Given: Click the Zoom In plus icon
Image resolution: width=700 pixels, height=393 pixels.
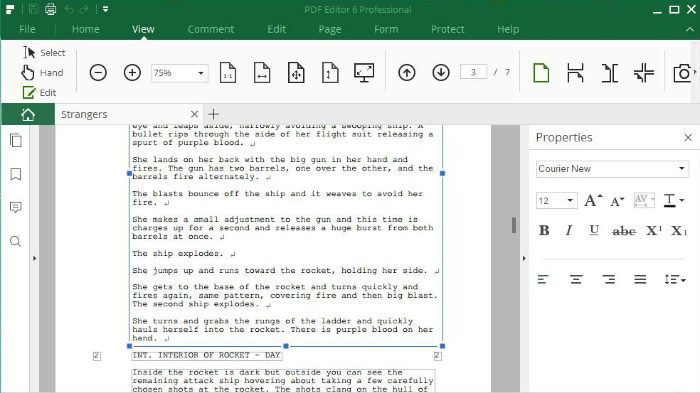Looking at the screenshot, I should (132, 72).
